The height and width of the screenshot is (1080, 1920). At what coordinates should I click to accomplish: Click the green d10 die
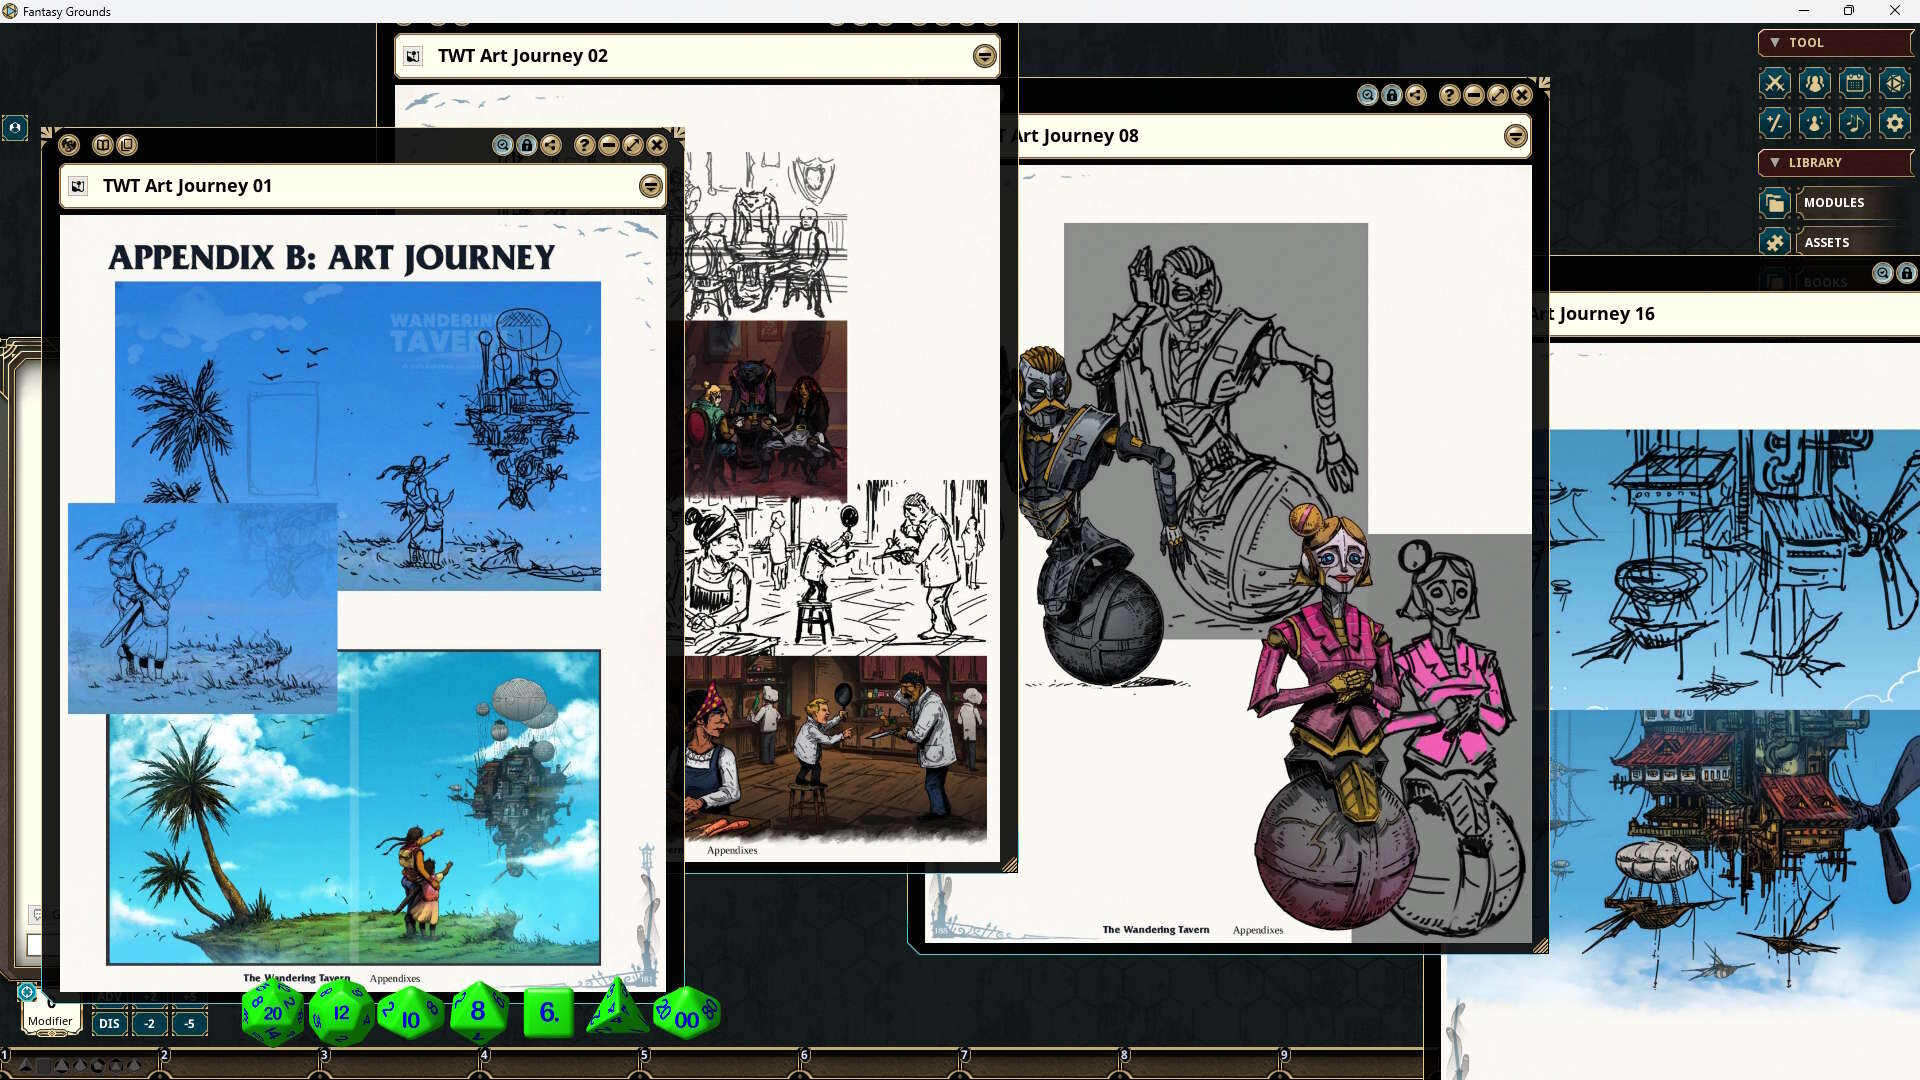pos(410,1015)
